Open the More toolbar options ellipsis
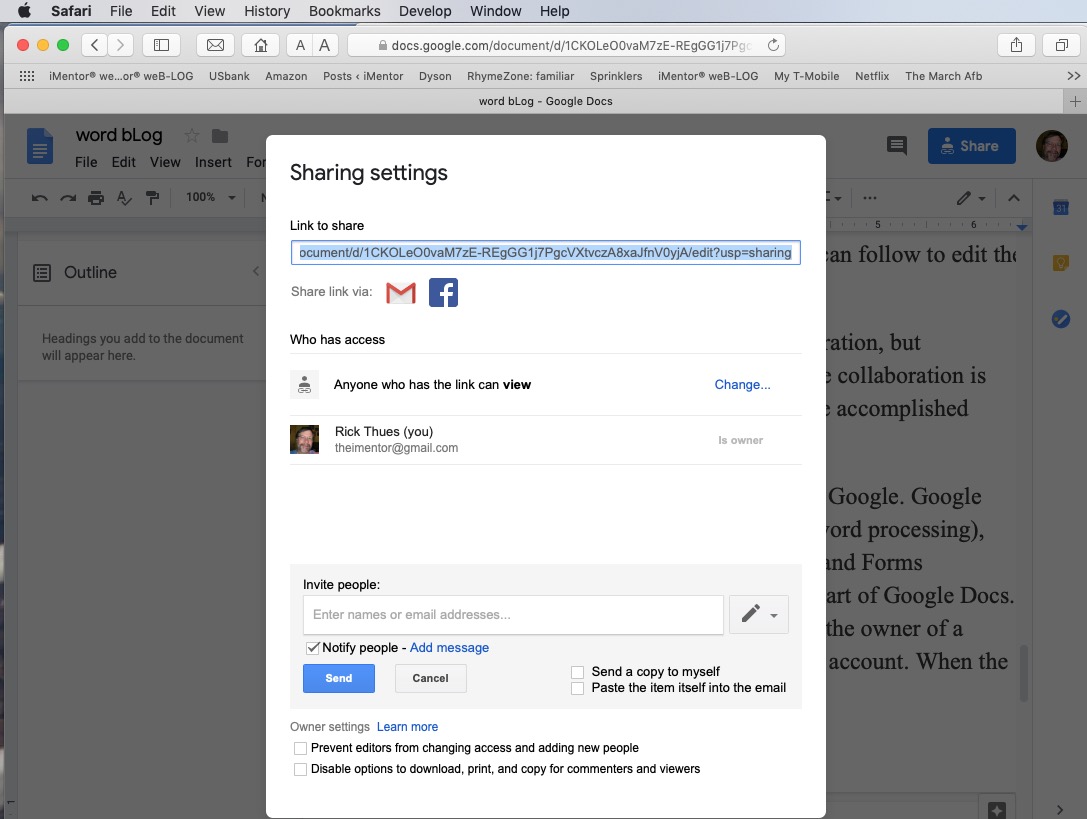The image size is (1087, 819). (x=869, y=198)
